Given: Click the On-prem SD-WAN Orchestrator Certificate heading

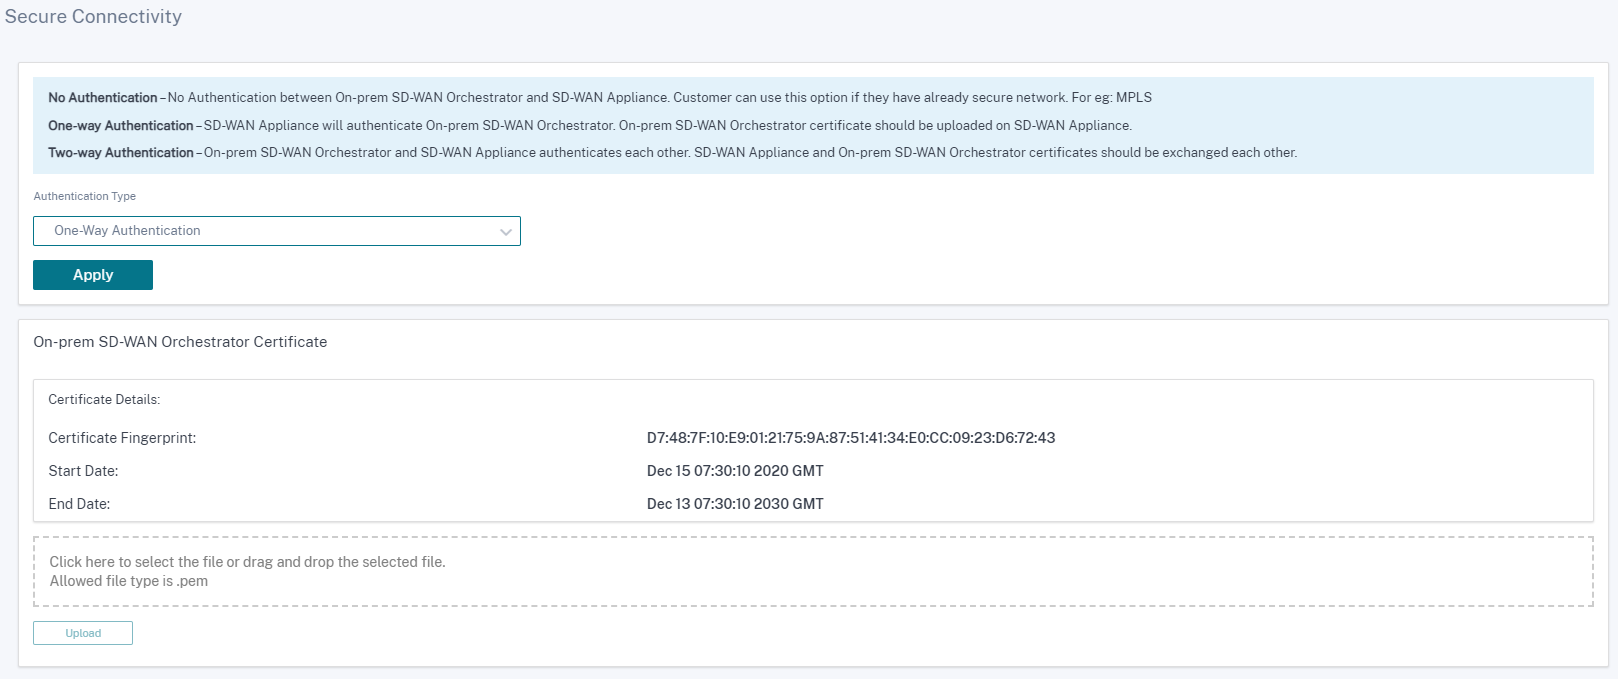Looking at the screenshot, I should tap(180, 342).
